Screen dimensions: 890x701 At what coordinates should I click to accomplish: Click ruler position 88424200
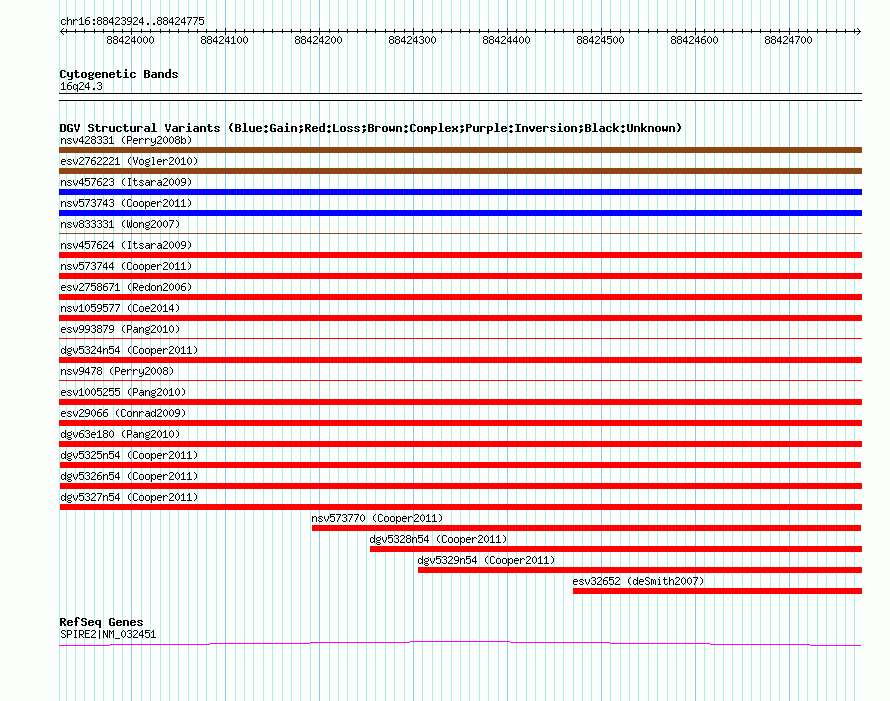click(x=318, y=40)
